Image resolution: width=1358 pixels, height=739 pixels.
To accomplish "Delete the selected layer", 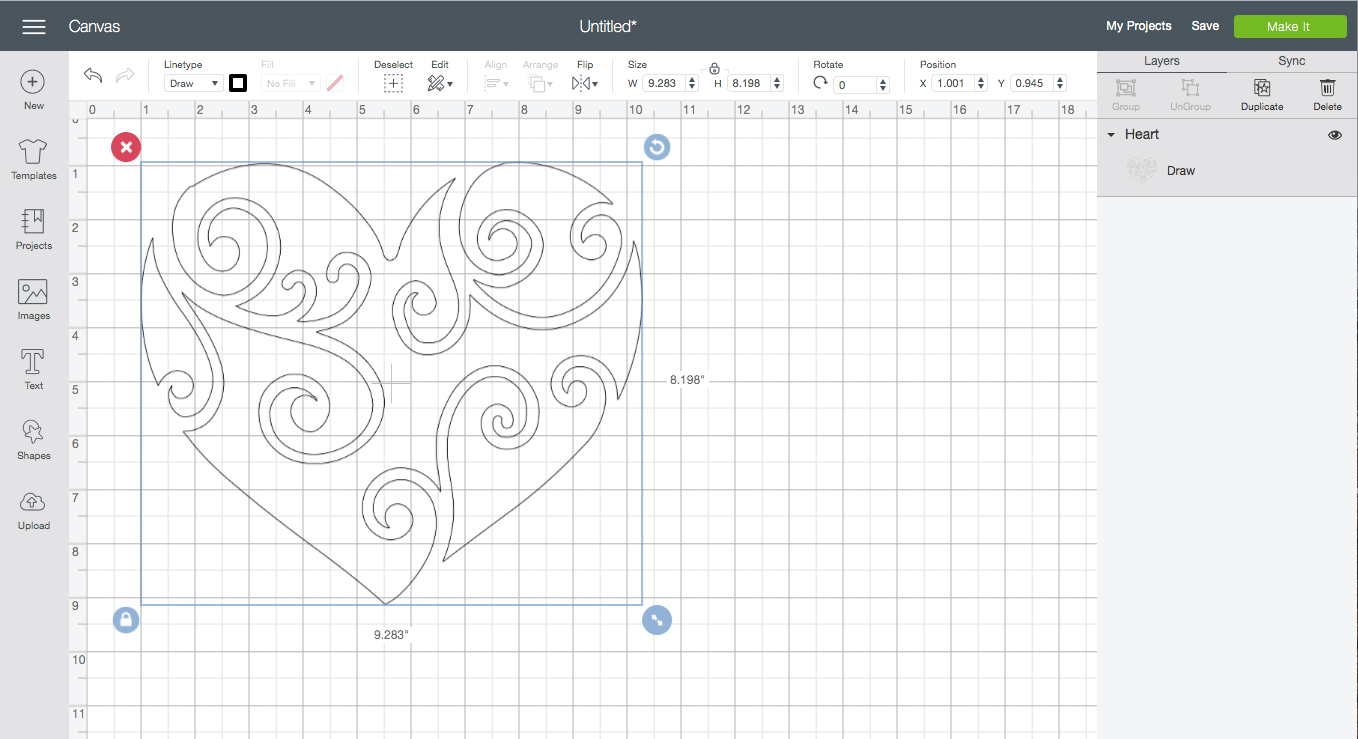I will click(1327, 95).
